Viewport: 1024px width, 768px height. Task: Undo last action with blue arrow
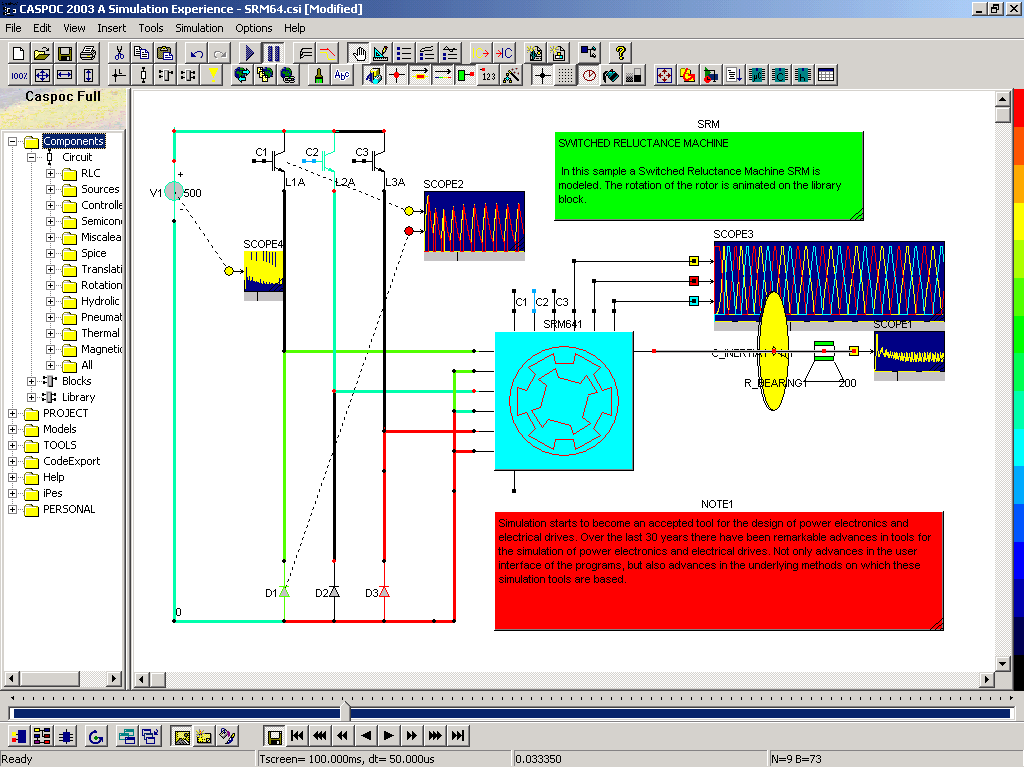pyautogui.click(x=197, y=53)
